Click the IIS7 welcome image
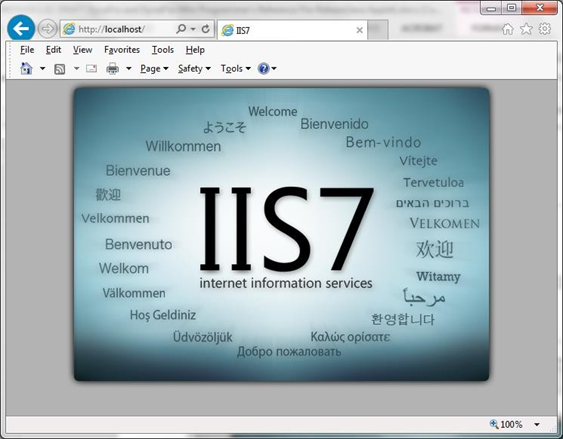Viewport: 563px width, 439px height. [x=282, y=234]
